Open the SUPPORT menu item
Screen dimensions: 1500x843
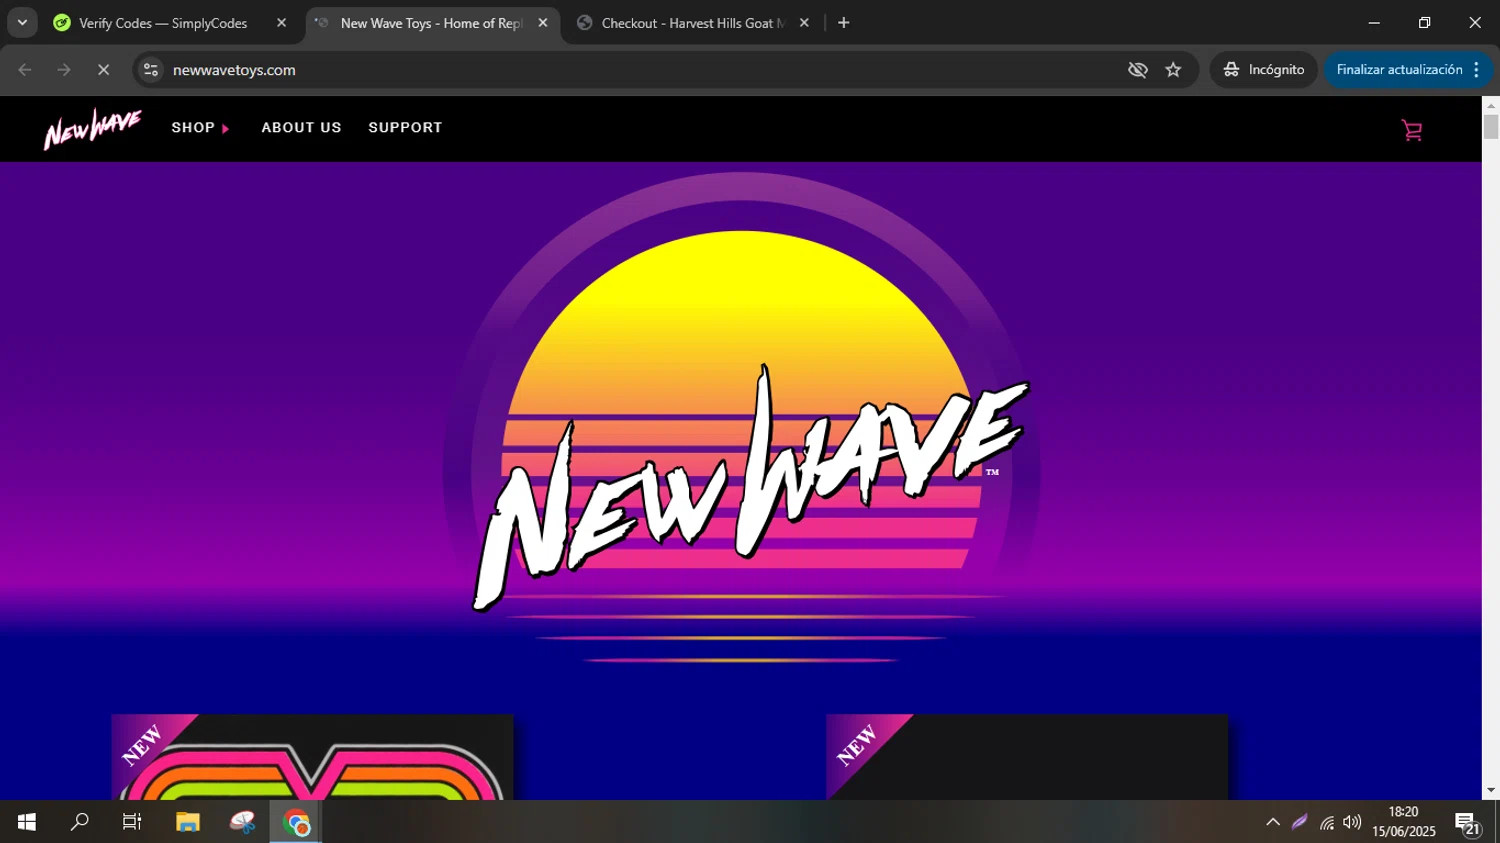click(405, 128)
